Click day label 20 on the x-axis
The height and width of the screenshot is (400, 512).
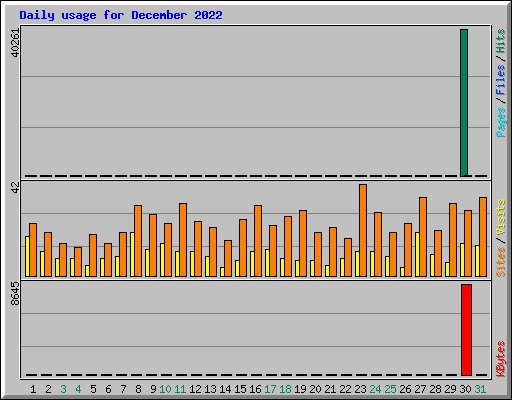pyautogui.click(x=315, y=389)
